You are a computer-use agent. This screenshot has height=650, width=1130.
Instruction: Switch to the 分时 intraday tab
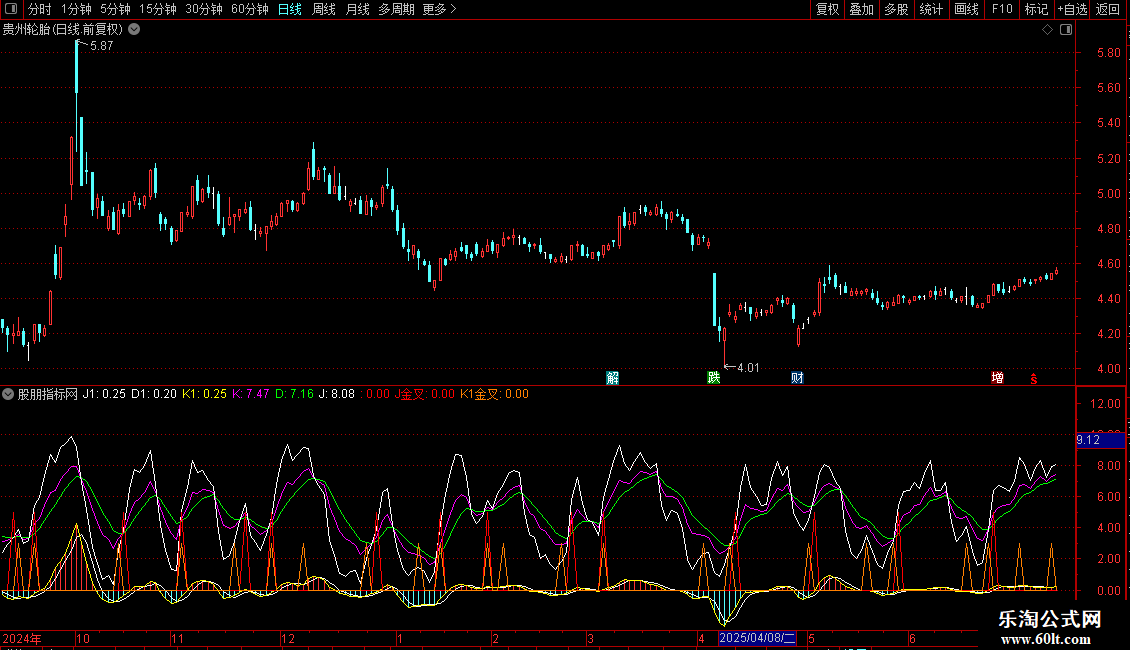pos(40,9)
